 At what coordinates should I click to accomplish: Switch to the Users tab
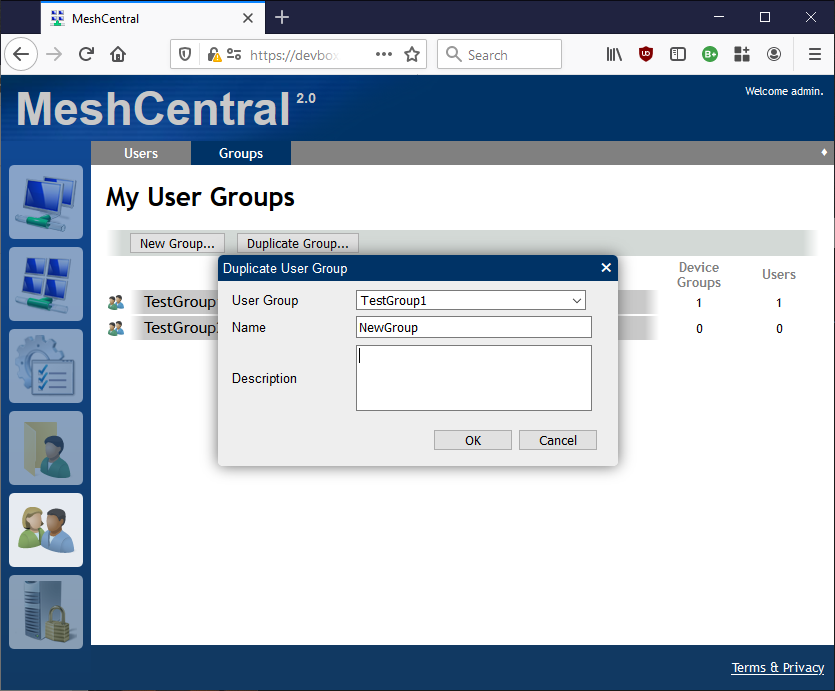pyautogui.click(x=140, y=153)
